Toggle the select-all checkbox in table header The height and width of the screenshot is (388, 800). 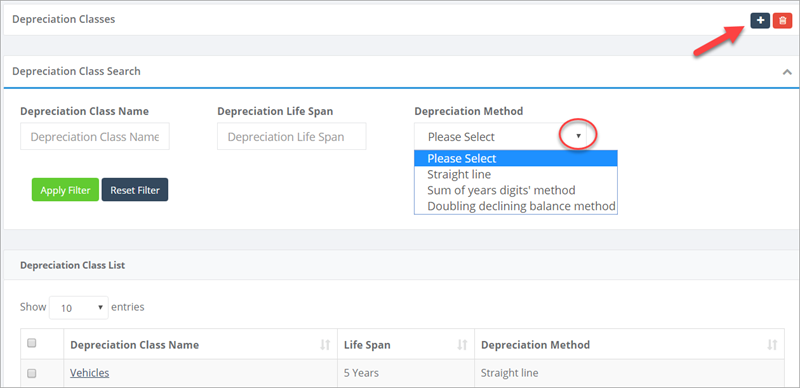point(32,344)
